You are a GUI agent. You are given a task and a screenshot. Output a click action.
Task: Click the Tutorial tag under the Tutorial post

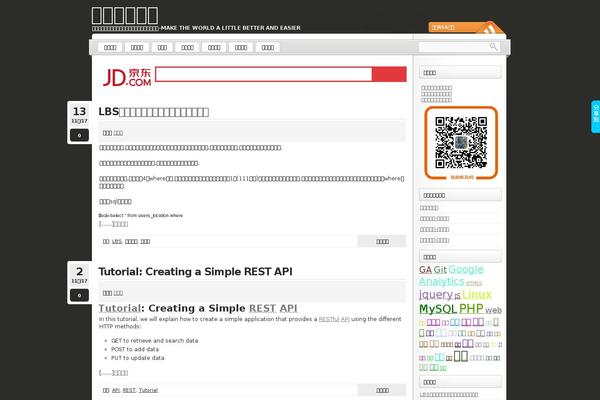(x=148, y=390)
